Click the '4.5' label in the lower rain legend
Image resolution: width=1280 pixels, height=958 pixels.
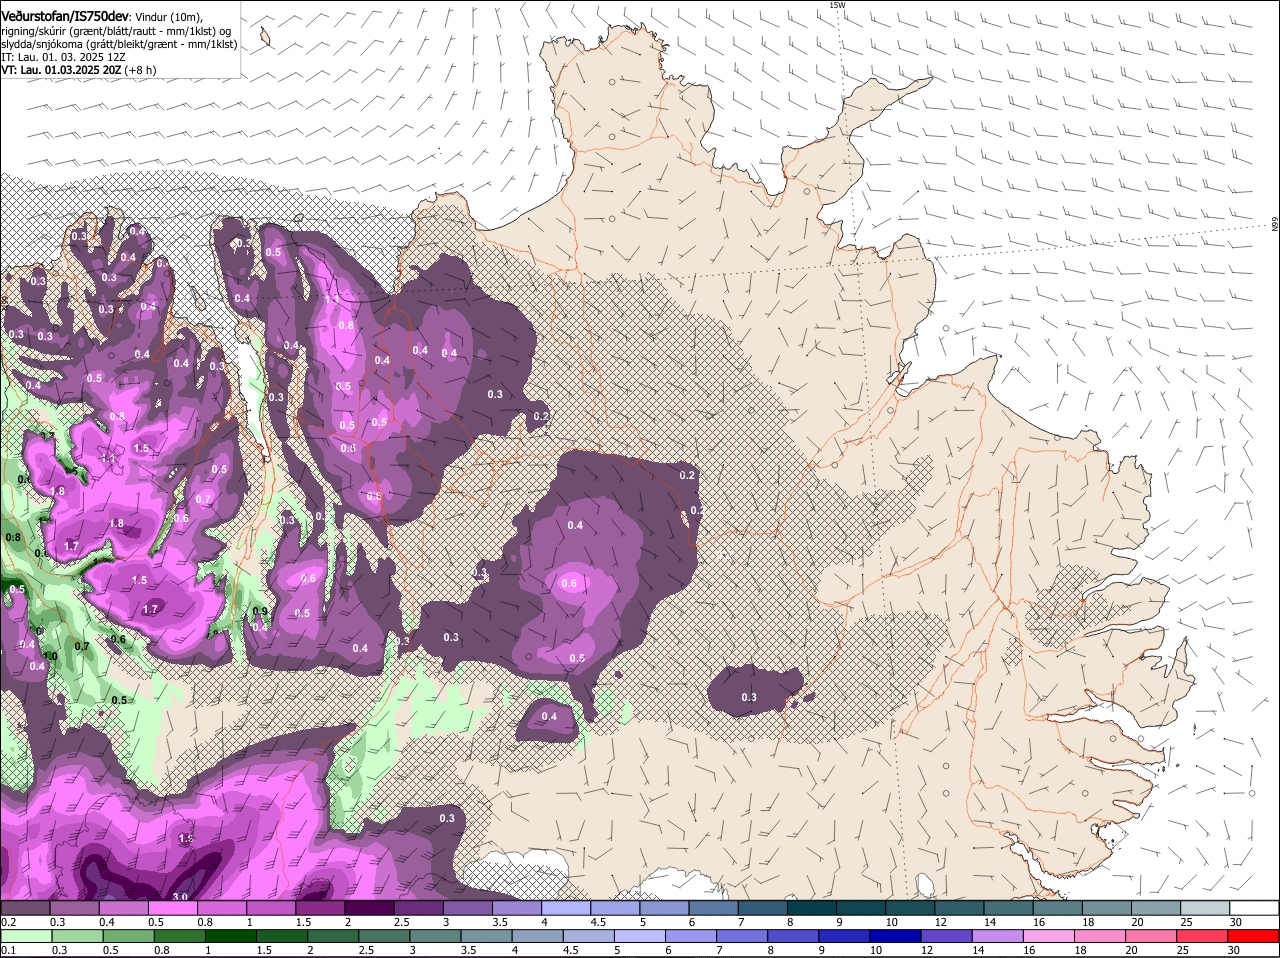click(571, 950)
